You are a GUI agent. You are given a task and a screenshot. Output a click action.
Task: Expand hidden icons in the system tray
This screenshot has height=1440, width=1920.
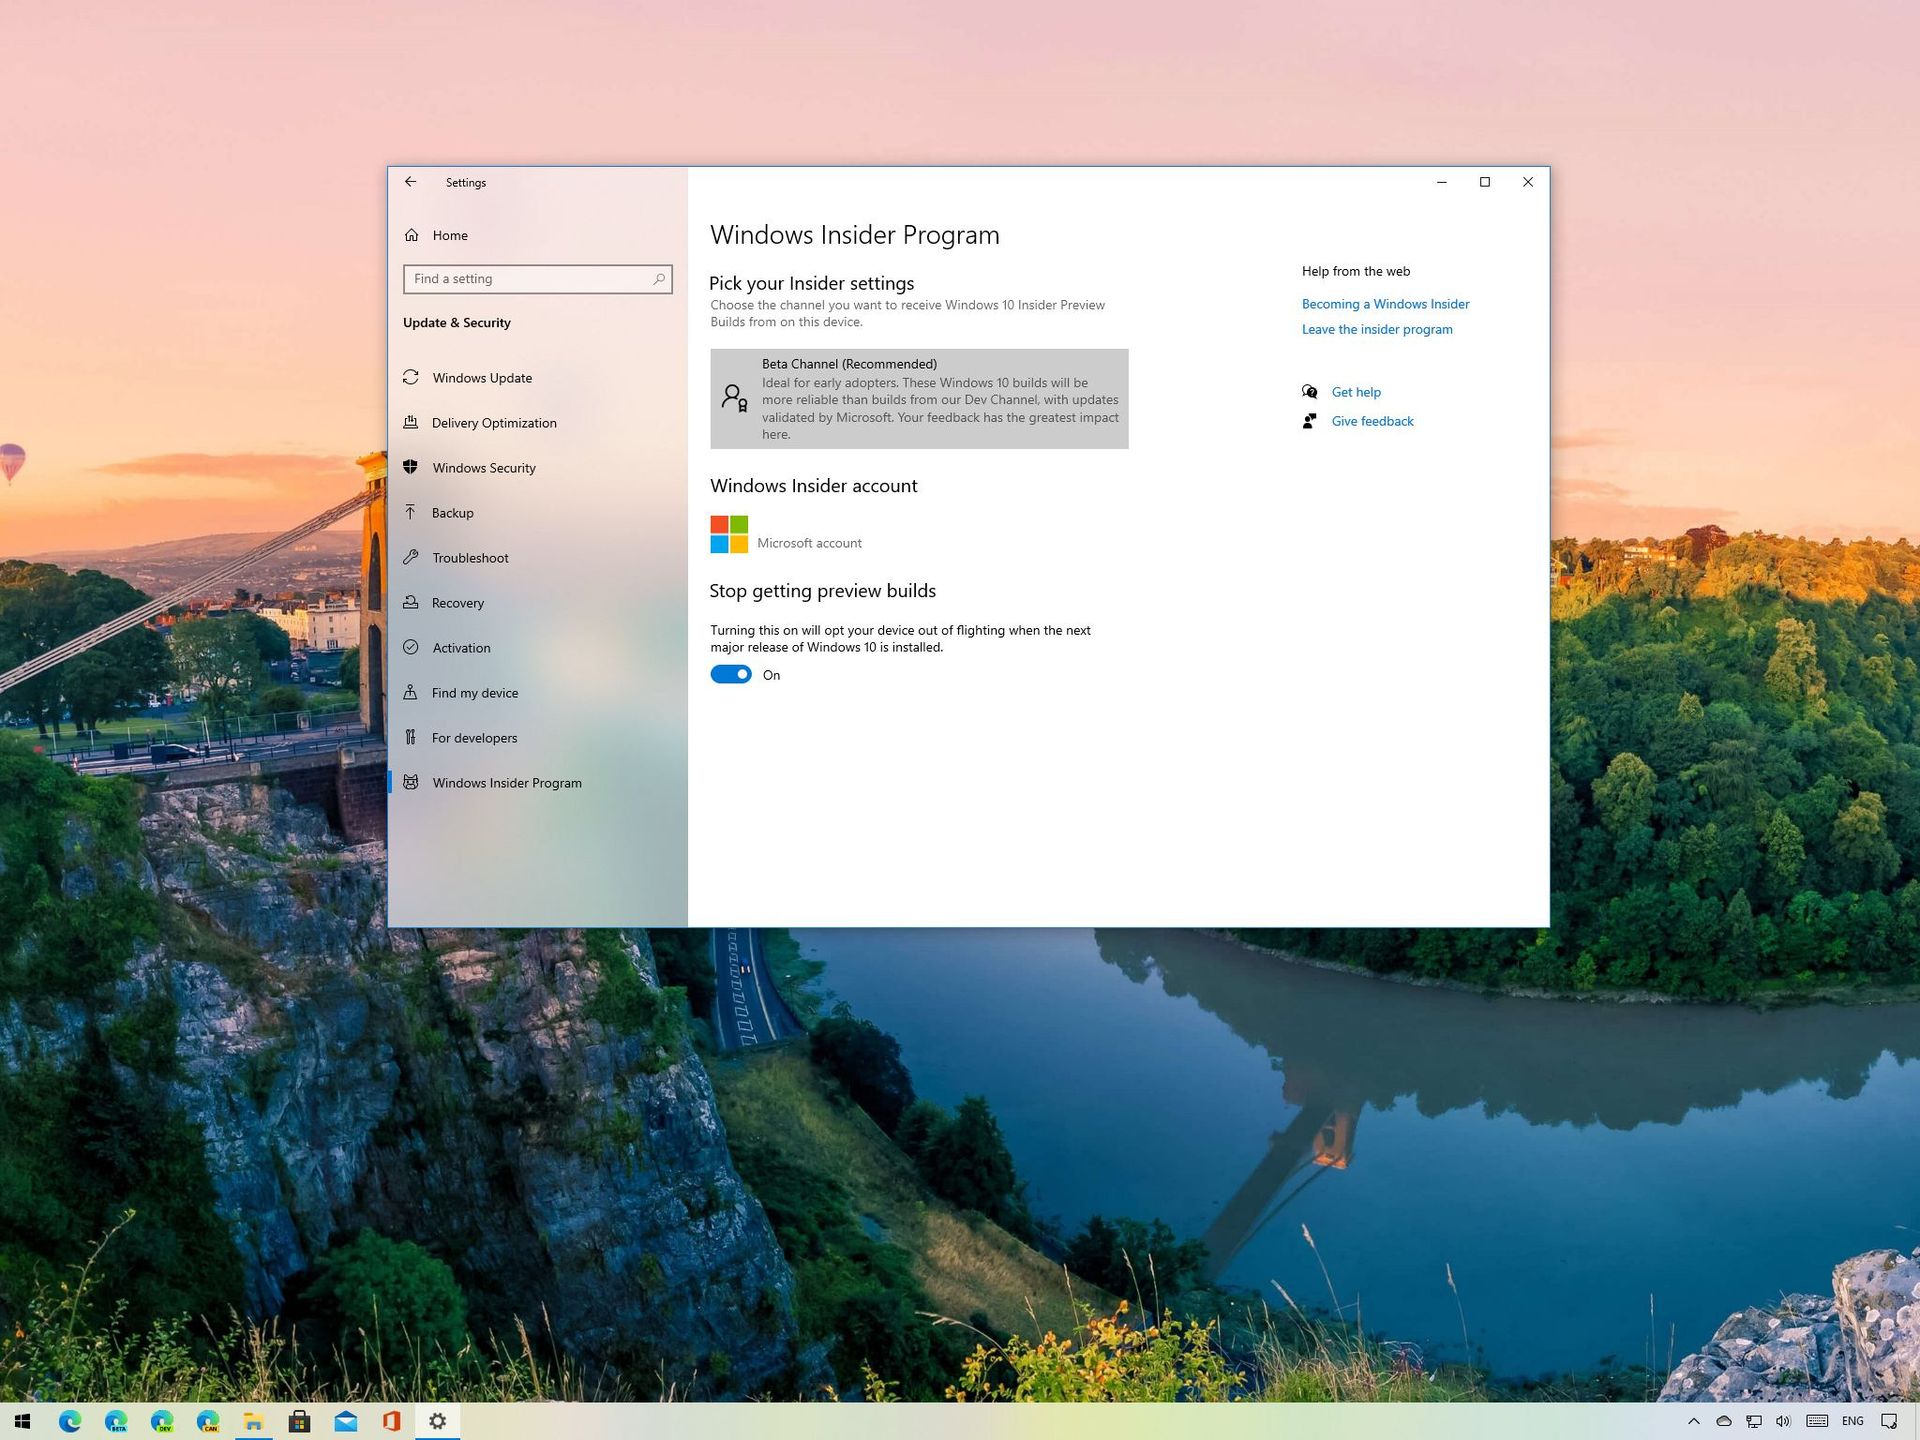tap(1693, 1421)
